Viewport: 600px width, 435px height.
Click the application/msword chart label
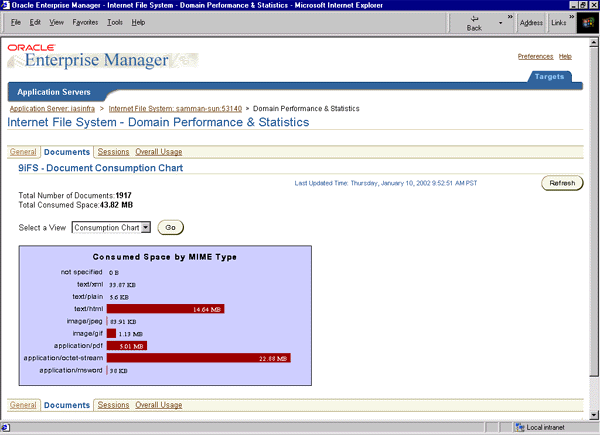(x=71, y=370)
